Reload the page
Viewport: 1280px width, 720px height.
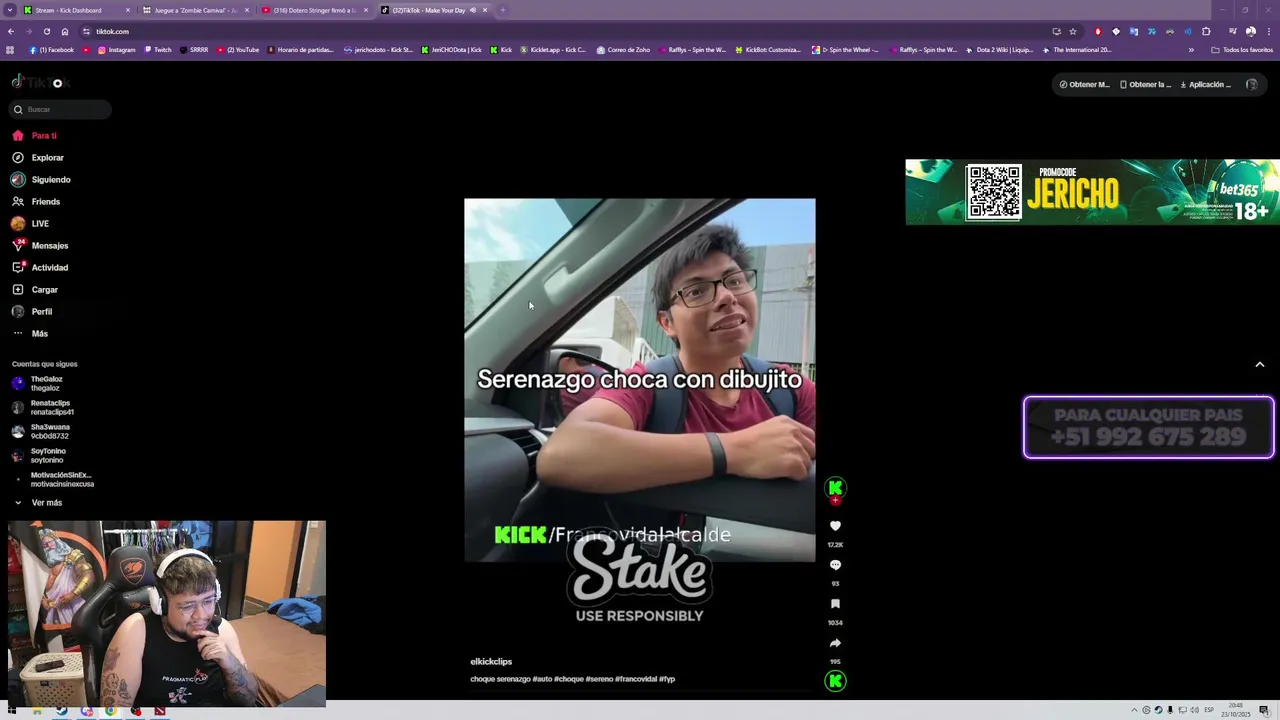[x=46, y=31]
